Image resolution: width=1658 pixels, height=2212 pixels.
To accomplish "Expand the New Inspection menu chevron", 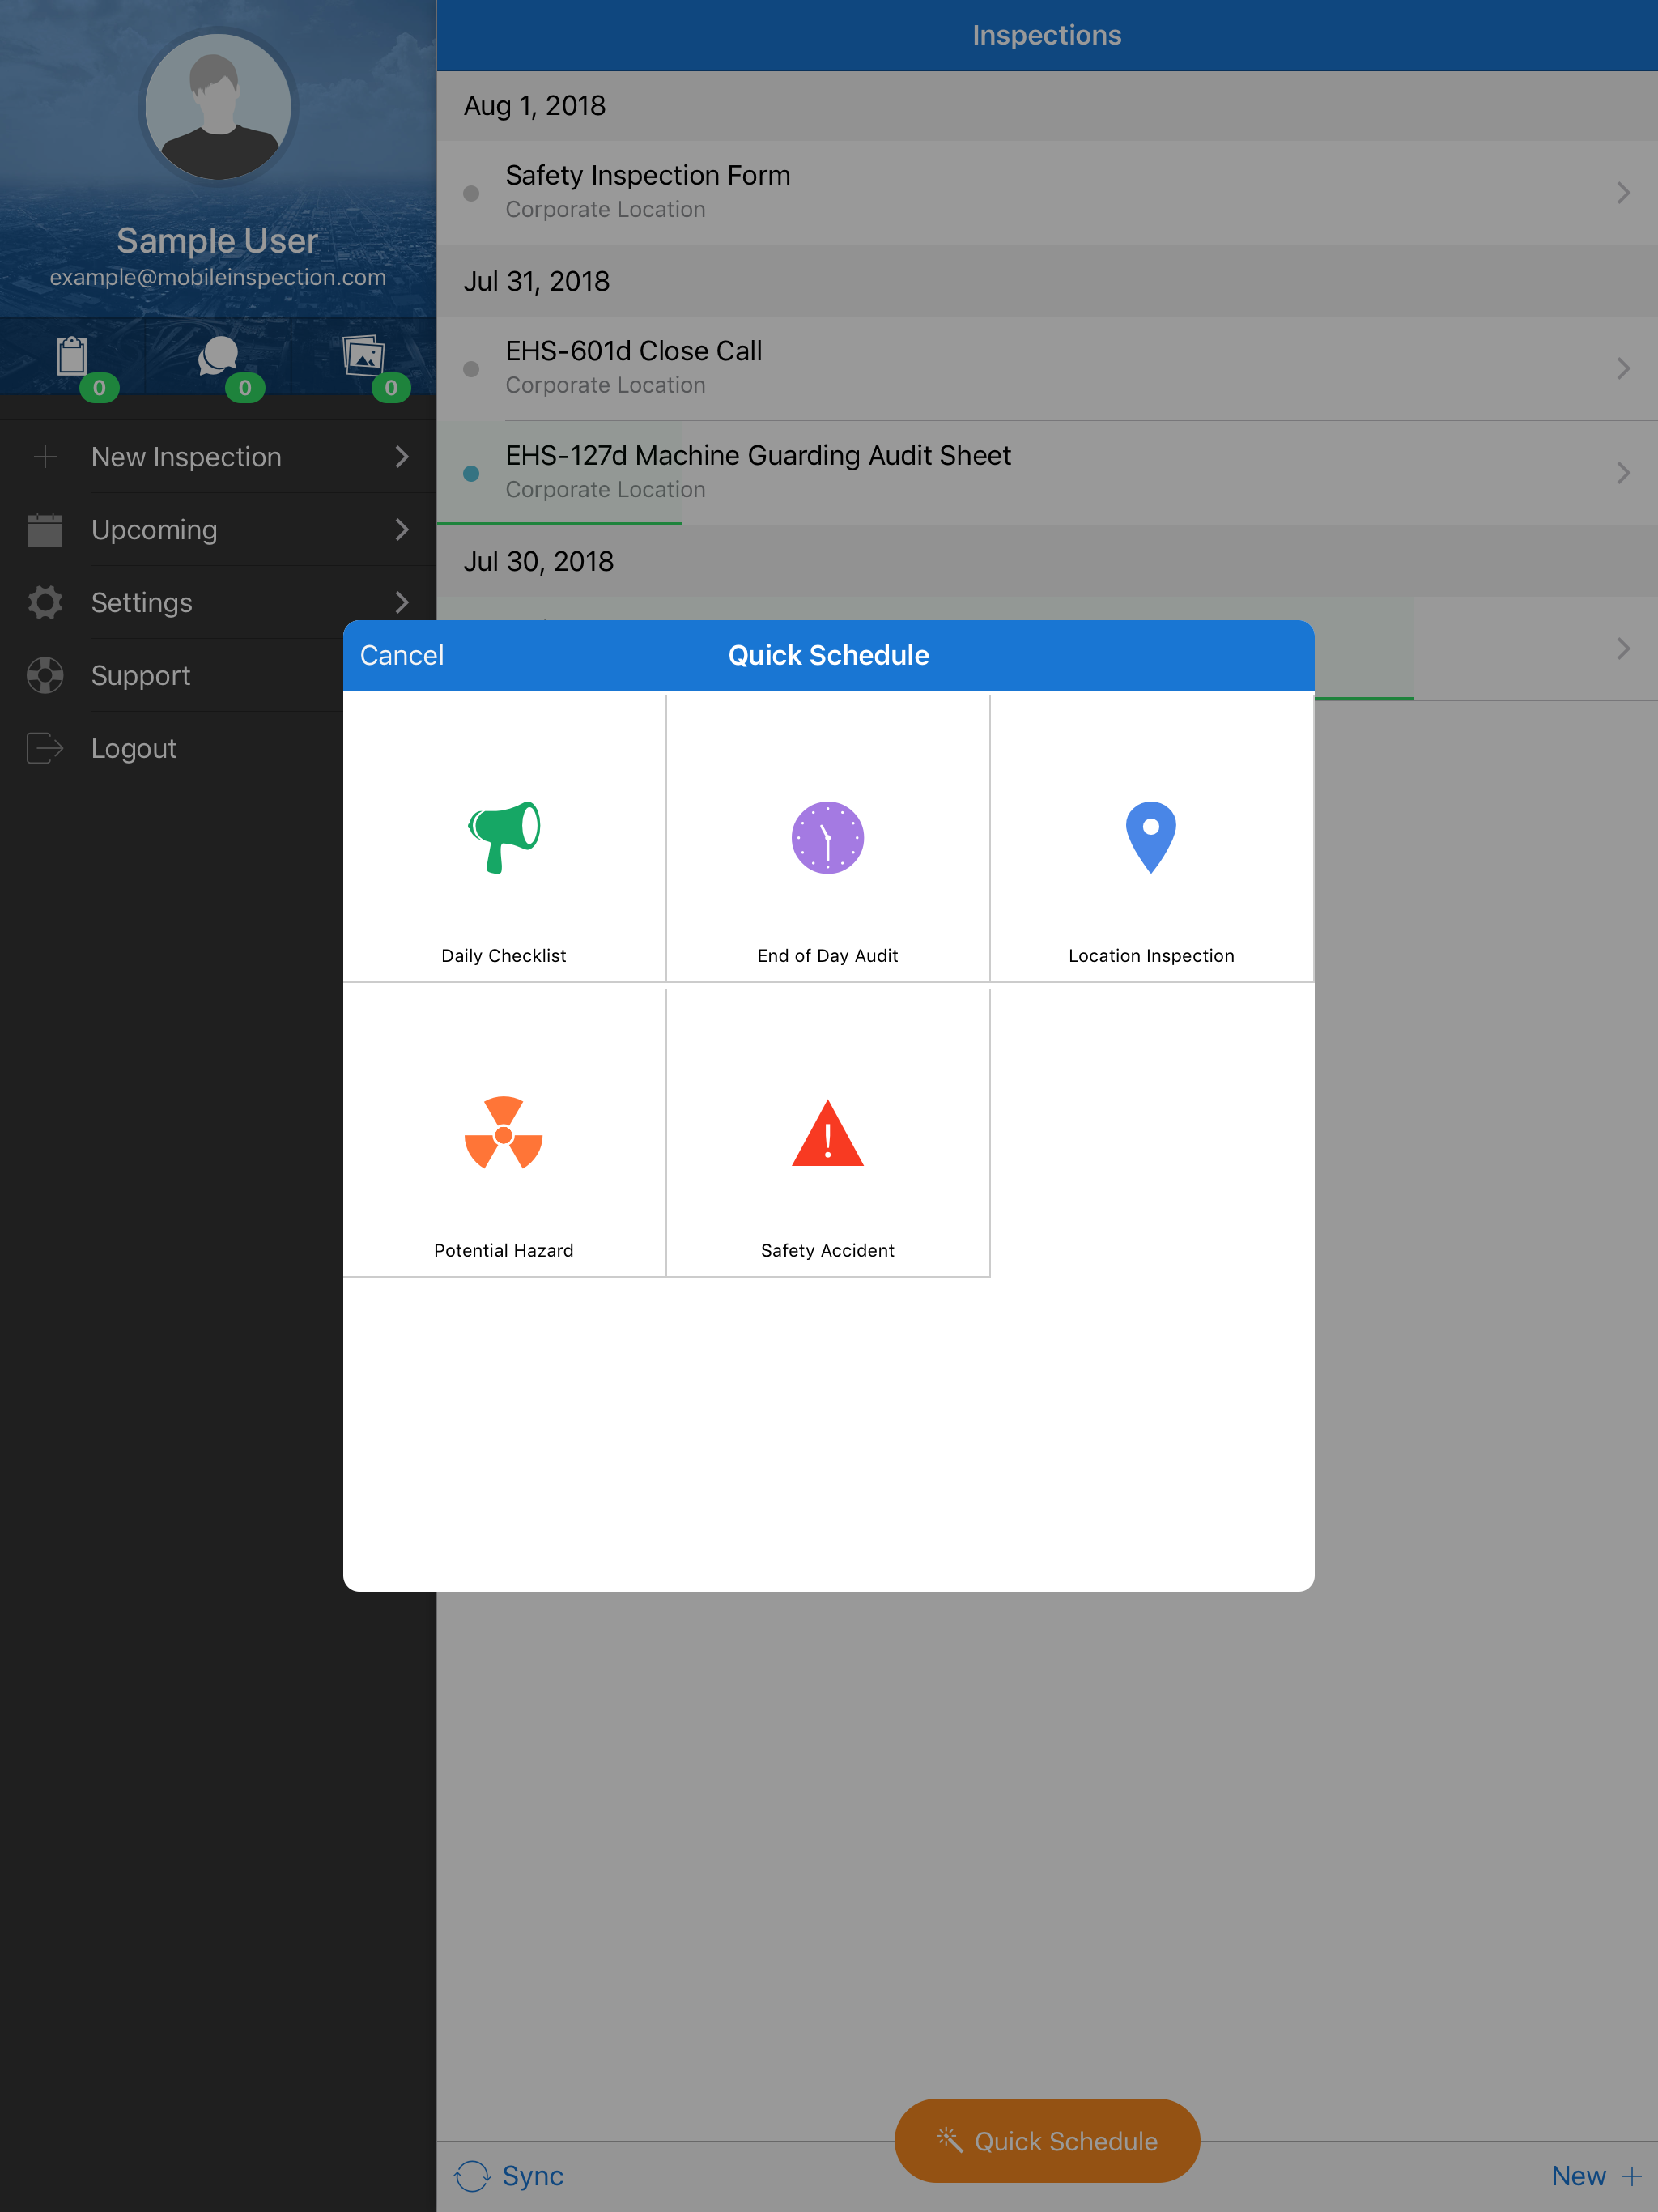I will tap(402, 457).
